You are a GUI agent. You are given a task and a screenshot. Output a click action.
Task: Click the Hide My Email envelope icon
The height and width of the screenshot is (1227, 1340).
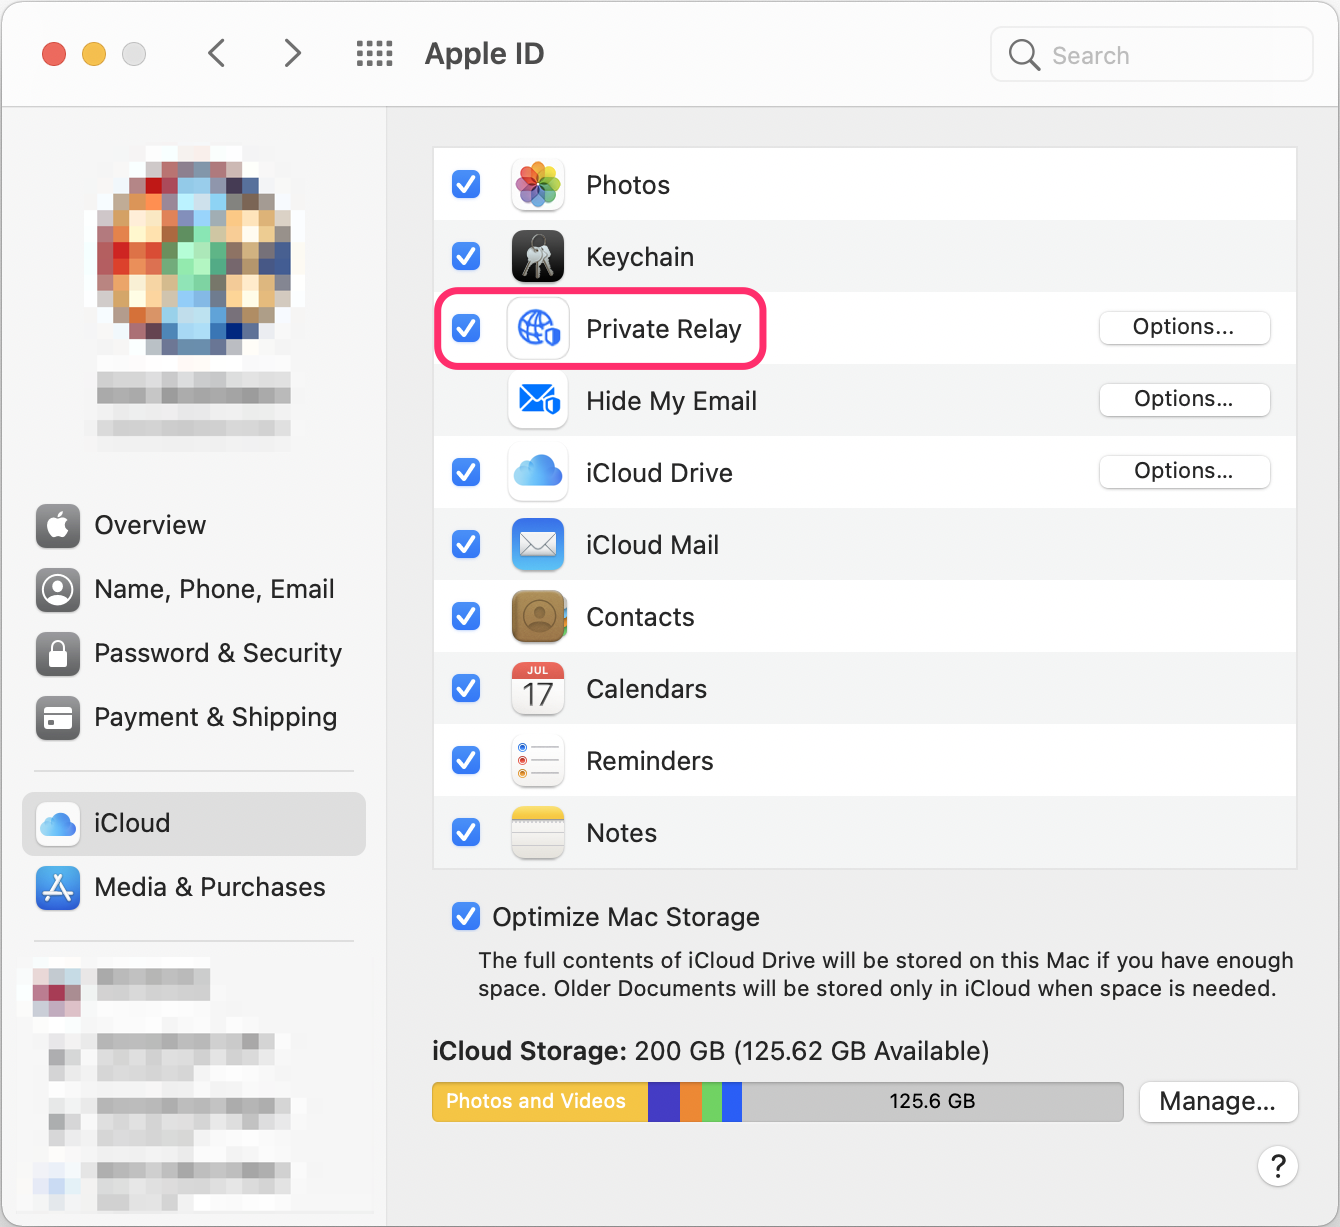click(538, 400)
